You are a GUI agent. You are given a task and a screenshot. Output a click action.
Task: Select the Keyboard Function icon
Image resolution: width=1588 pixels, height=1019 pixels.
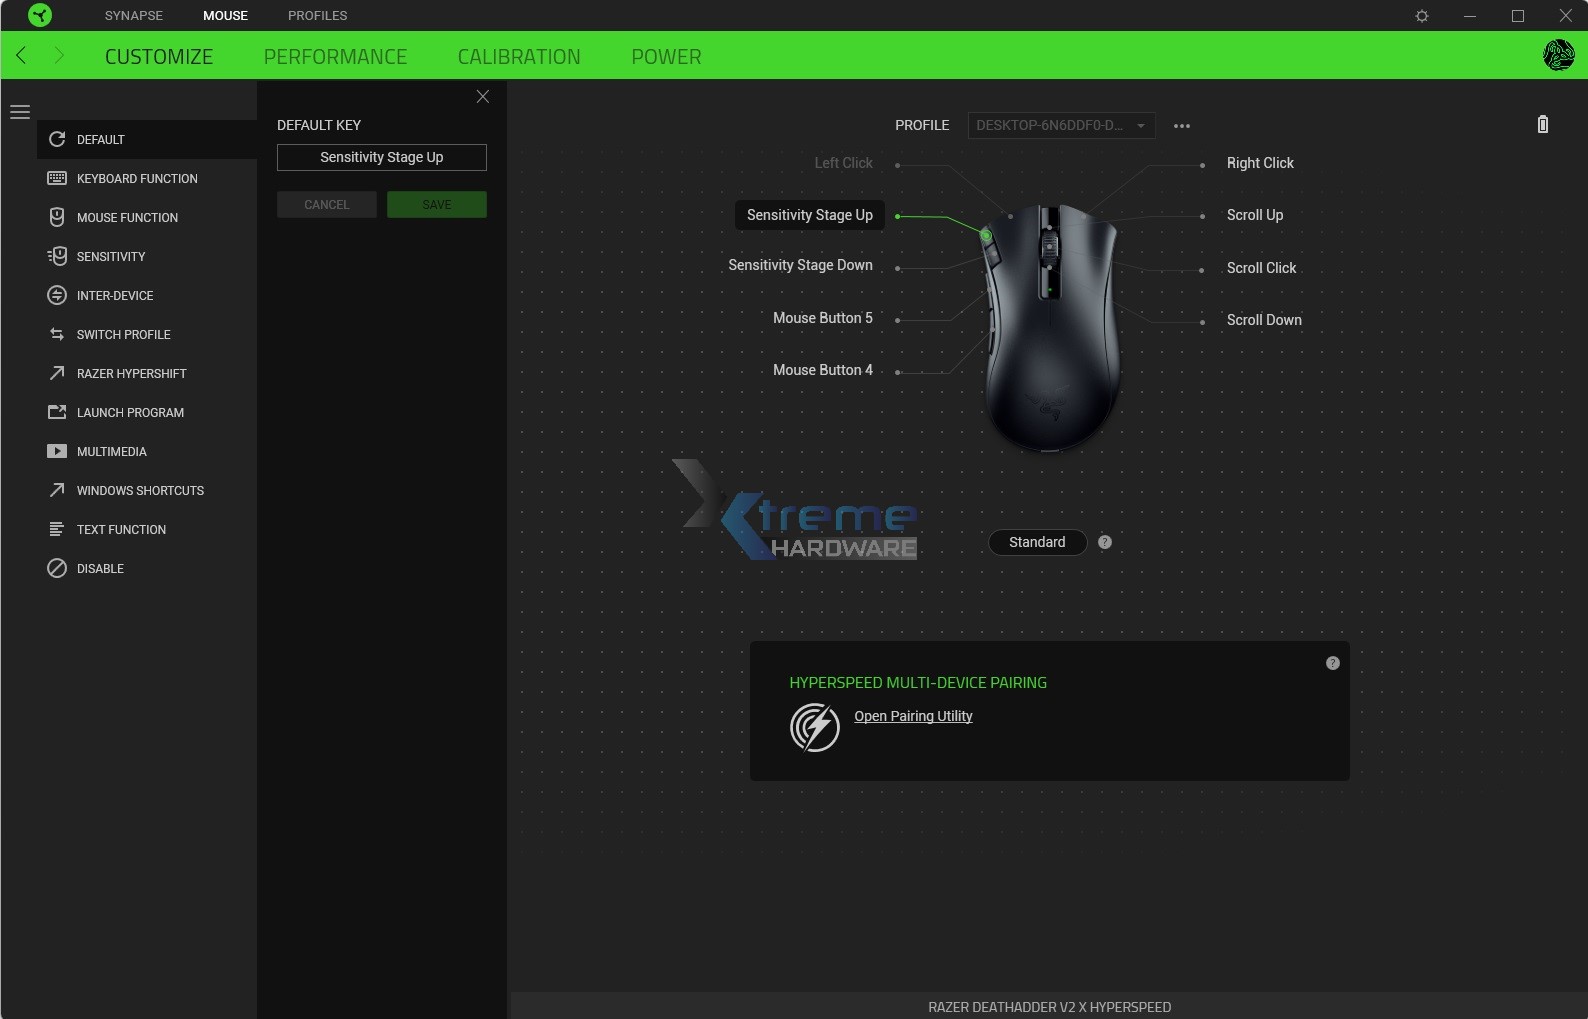click(x=57, y=178)
